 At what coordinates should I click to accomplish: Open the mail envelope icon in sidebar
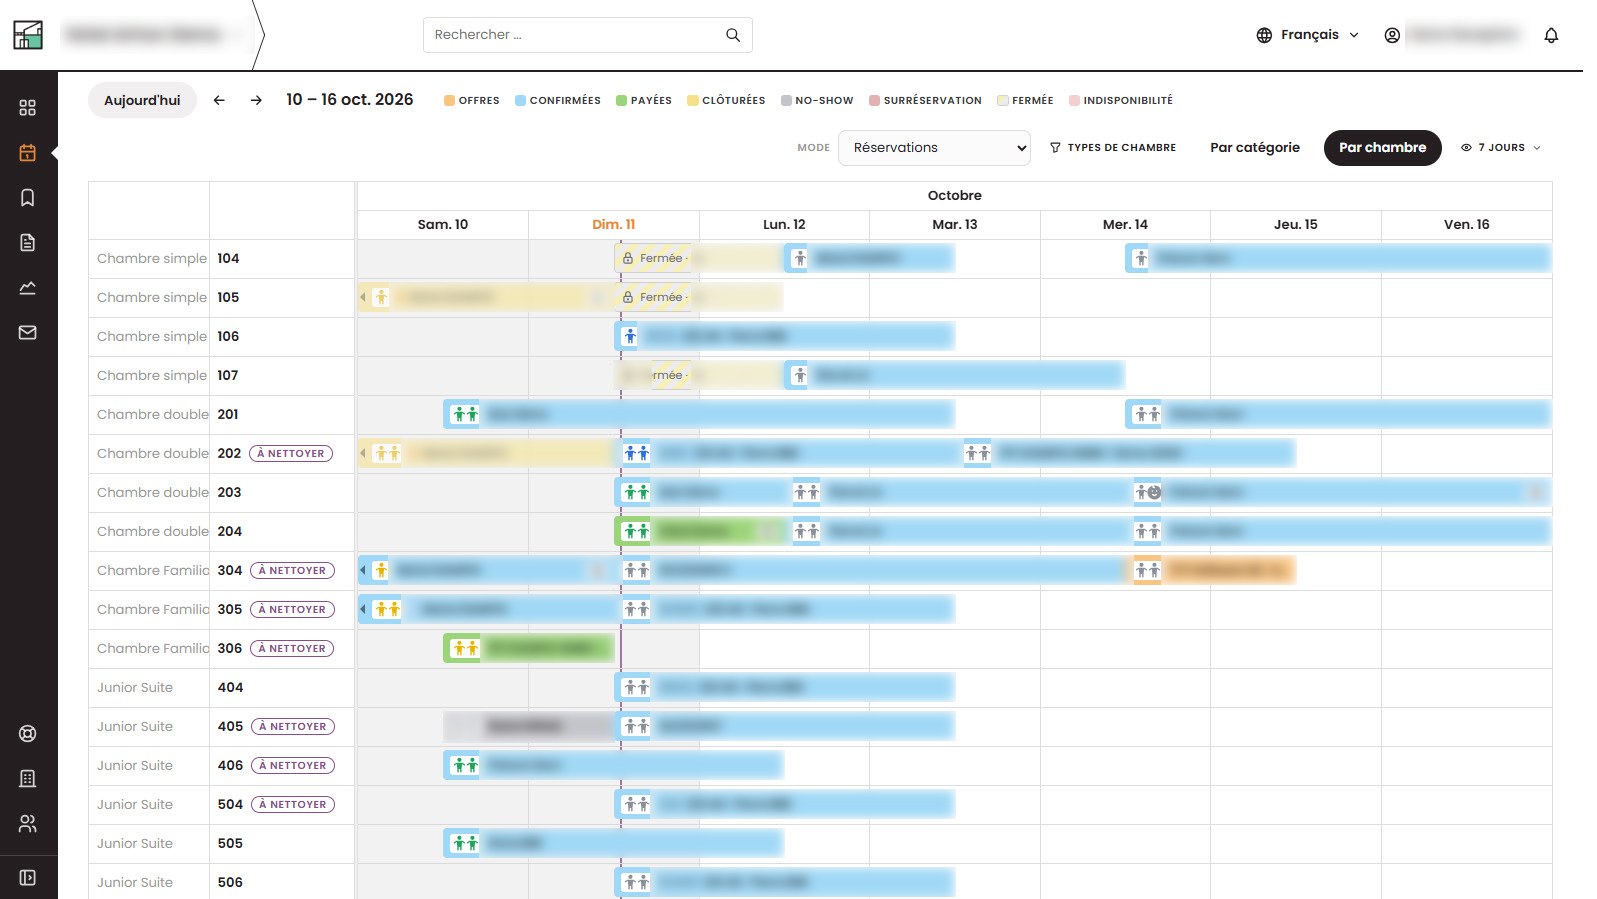click(28, 333)
